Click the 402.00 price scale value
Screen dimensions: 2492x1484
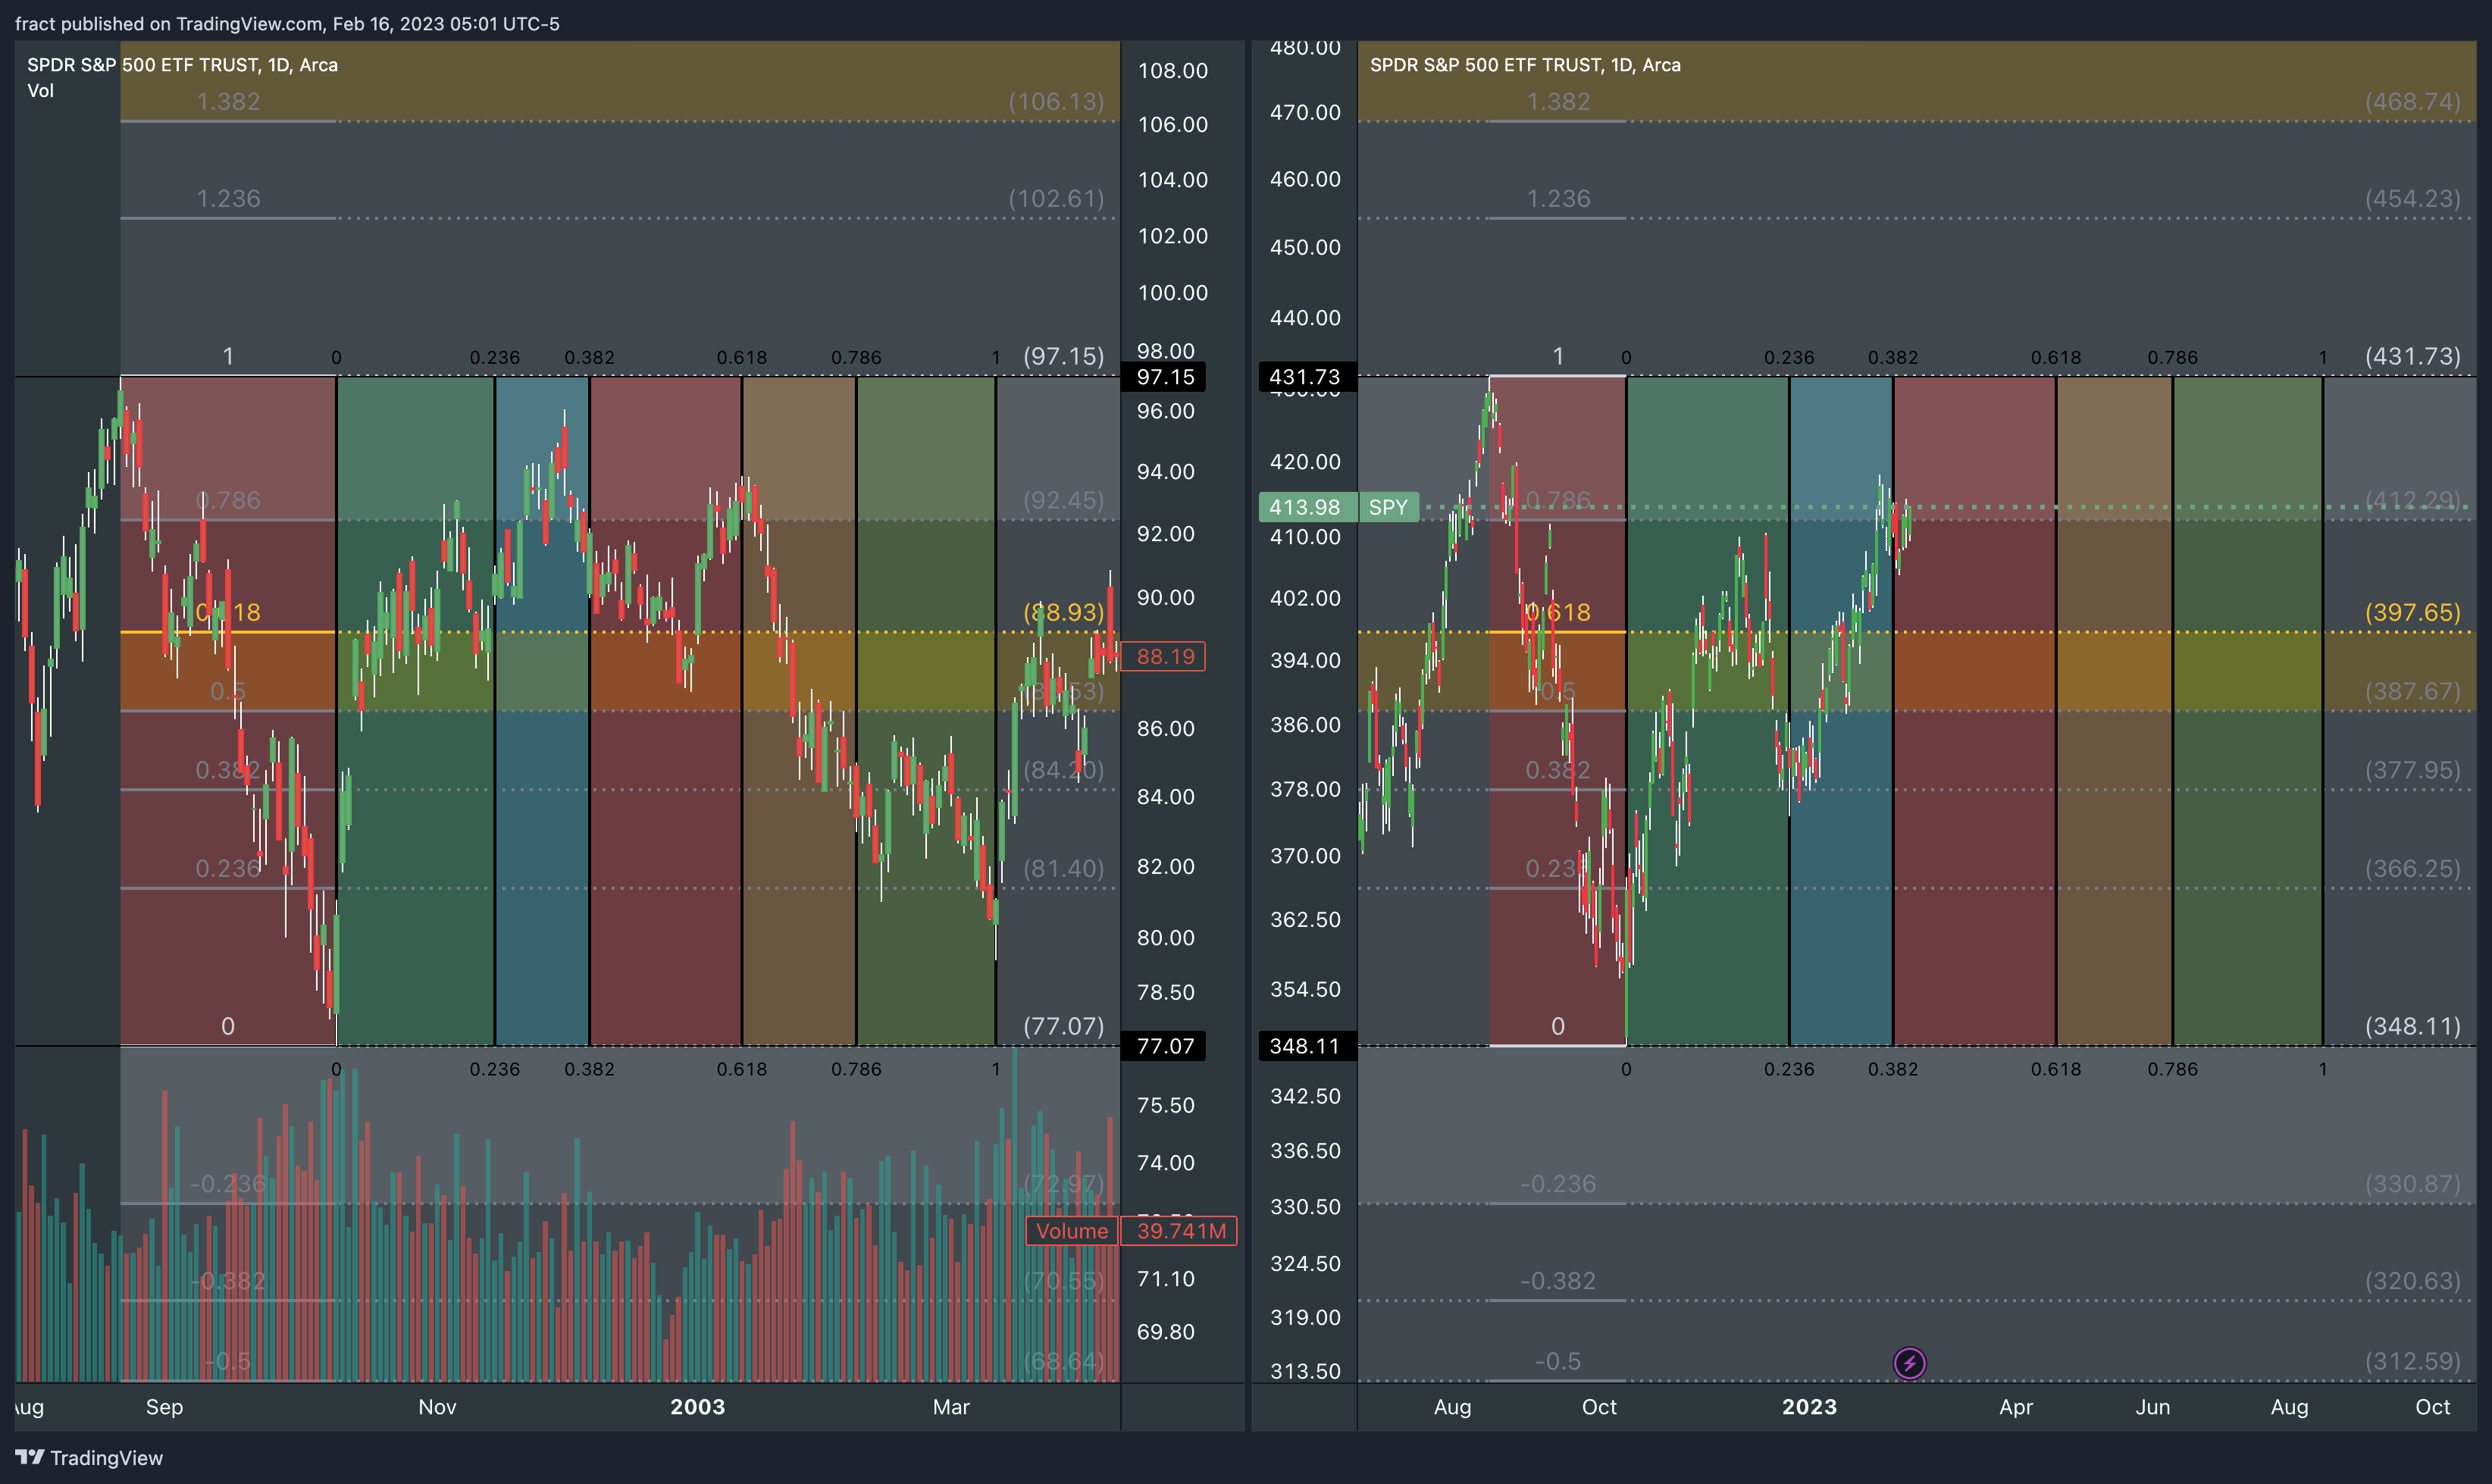pos(1305,597)
